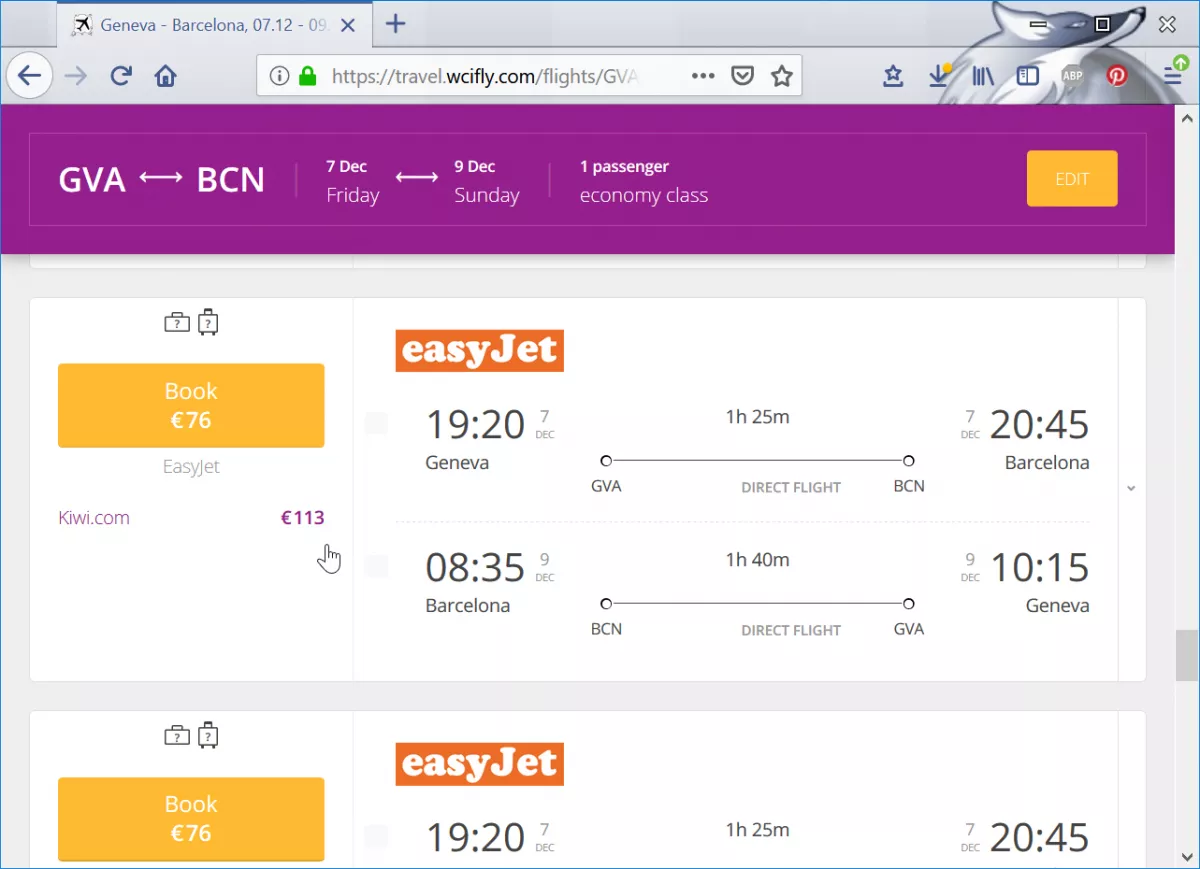Open the bookmarks menu toolbar icon
This screenshot has width=1200, height=869.
click(893, 76)
